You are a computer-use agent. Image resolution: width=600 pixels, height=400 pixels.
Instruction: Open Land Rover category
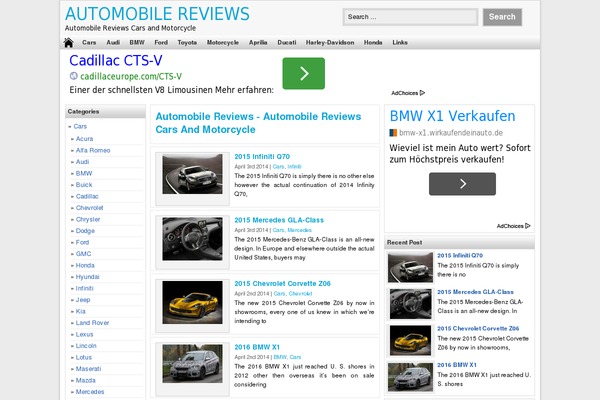(x=92, y=322)
